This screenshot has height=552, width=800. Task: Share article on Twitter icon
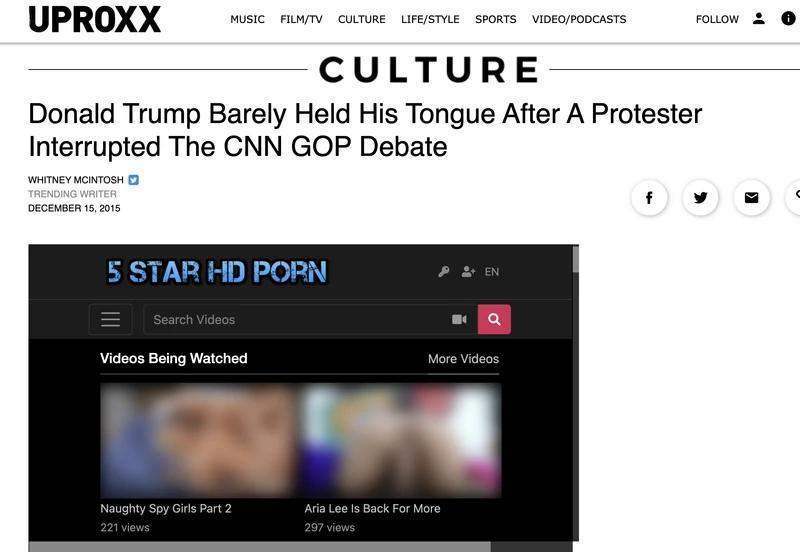click(701, 197)
